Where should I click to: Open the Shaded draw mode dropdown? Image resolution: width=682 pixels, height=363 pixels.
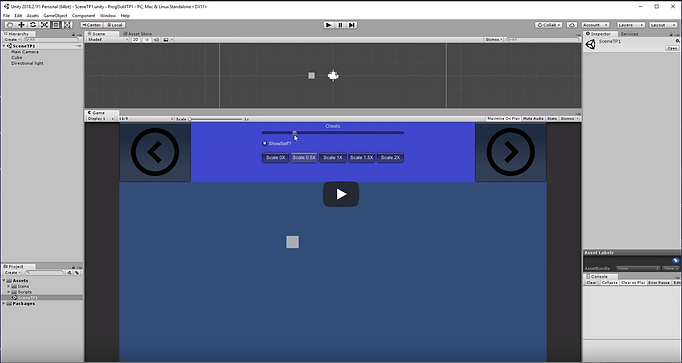(107, 40)
